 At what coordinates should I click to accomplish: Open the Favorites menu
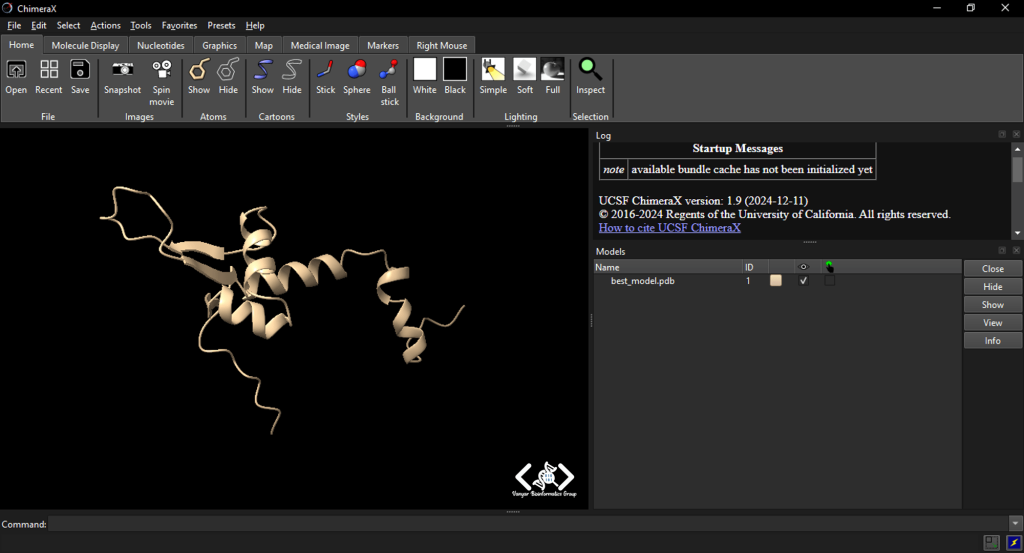point(179,25)
